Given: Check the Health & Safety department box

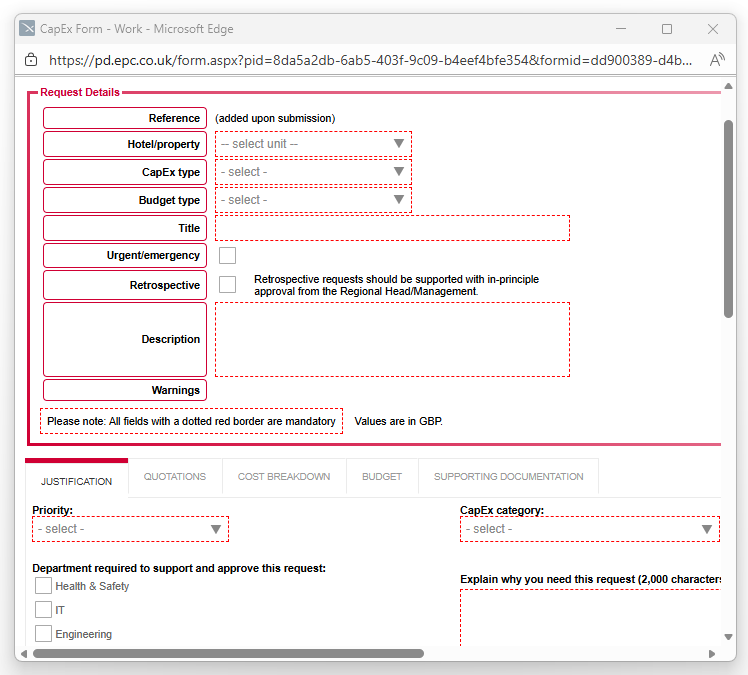Looking at the screenshot, I should (x=43, y=586).
